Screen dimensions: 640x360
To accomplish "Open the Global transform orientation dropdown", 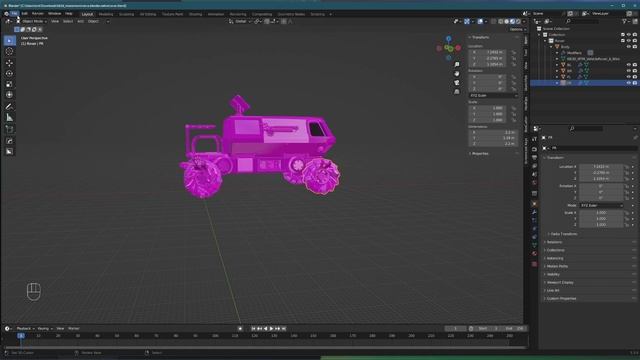I will [240, 21].
